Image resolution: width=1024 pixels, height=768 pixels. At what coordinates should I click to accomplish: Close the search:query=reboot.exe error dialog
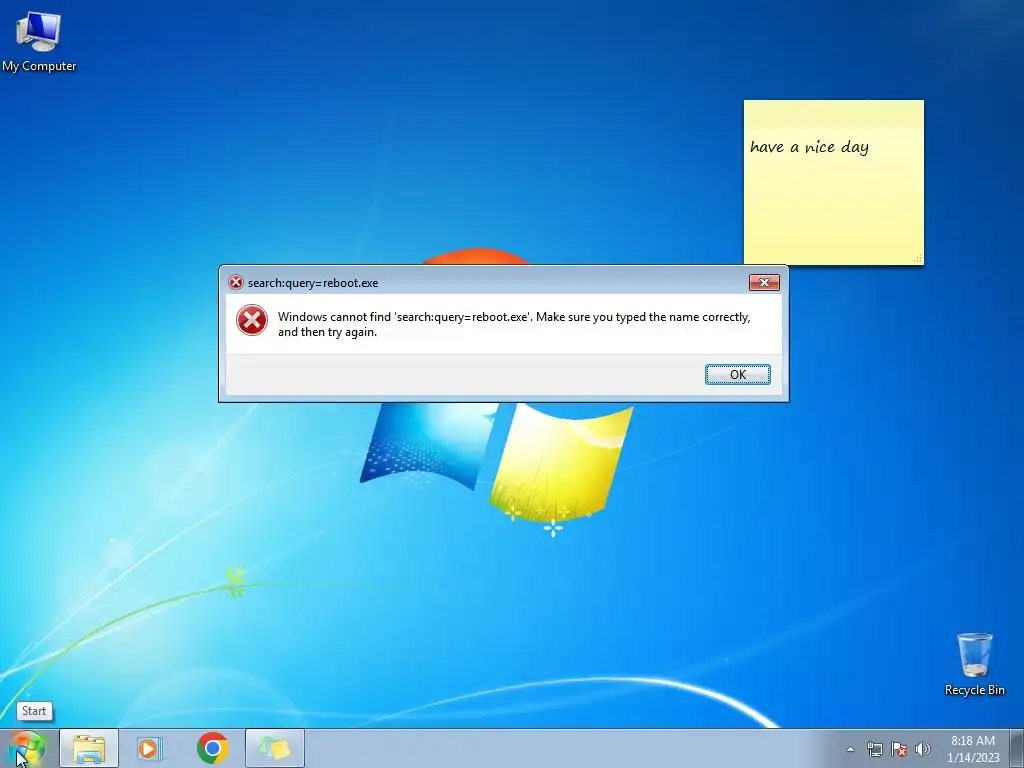click(x=764, y=282)
